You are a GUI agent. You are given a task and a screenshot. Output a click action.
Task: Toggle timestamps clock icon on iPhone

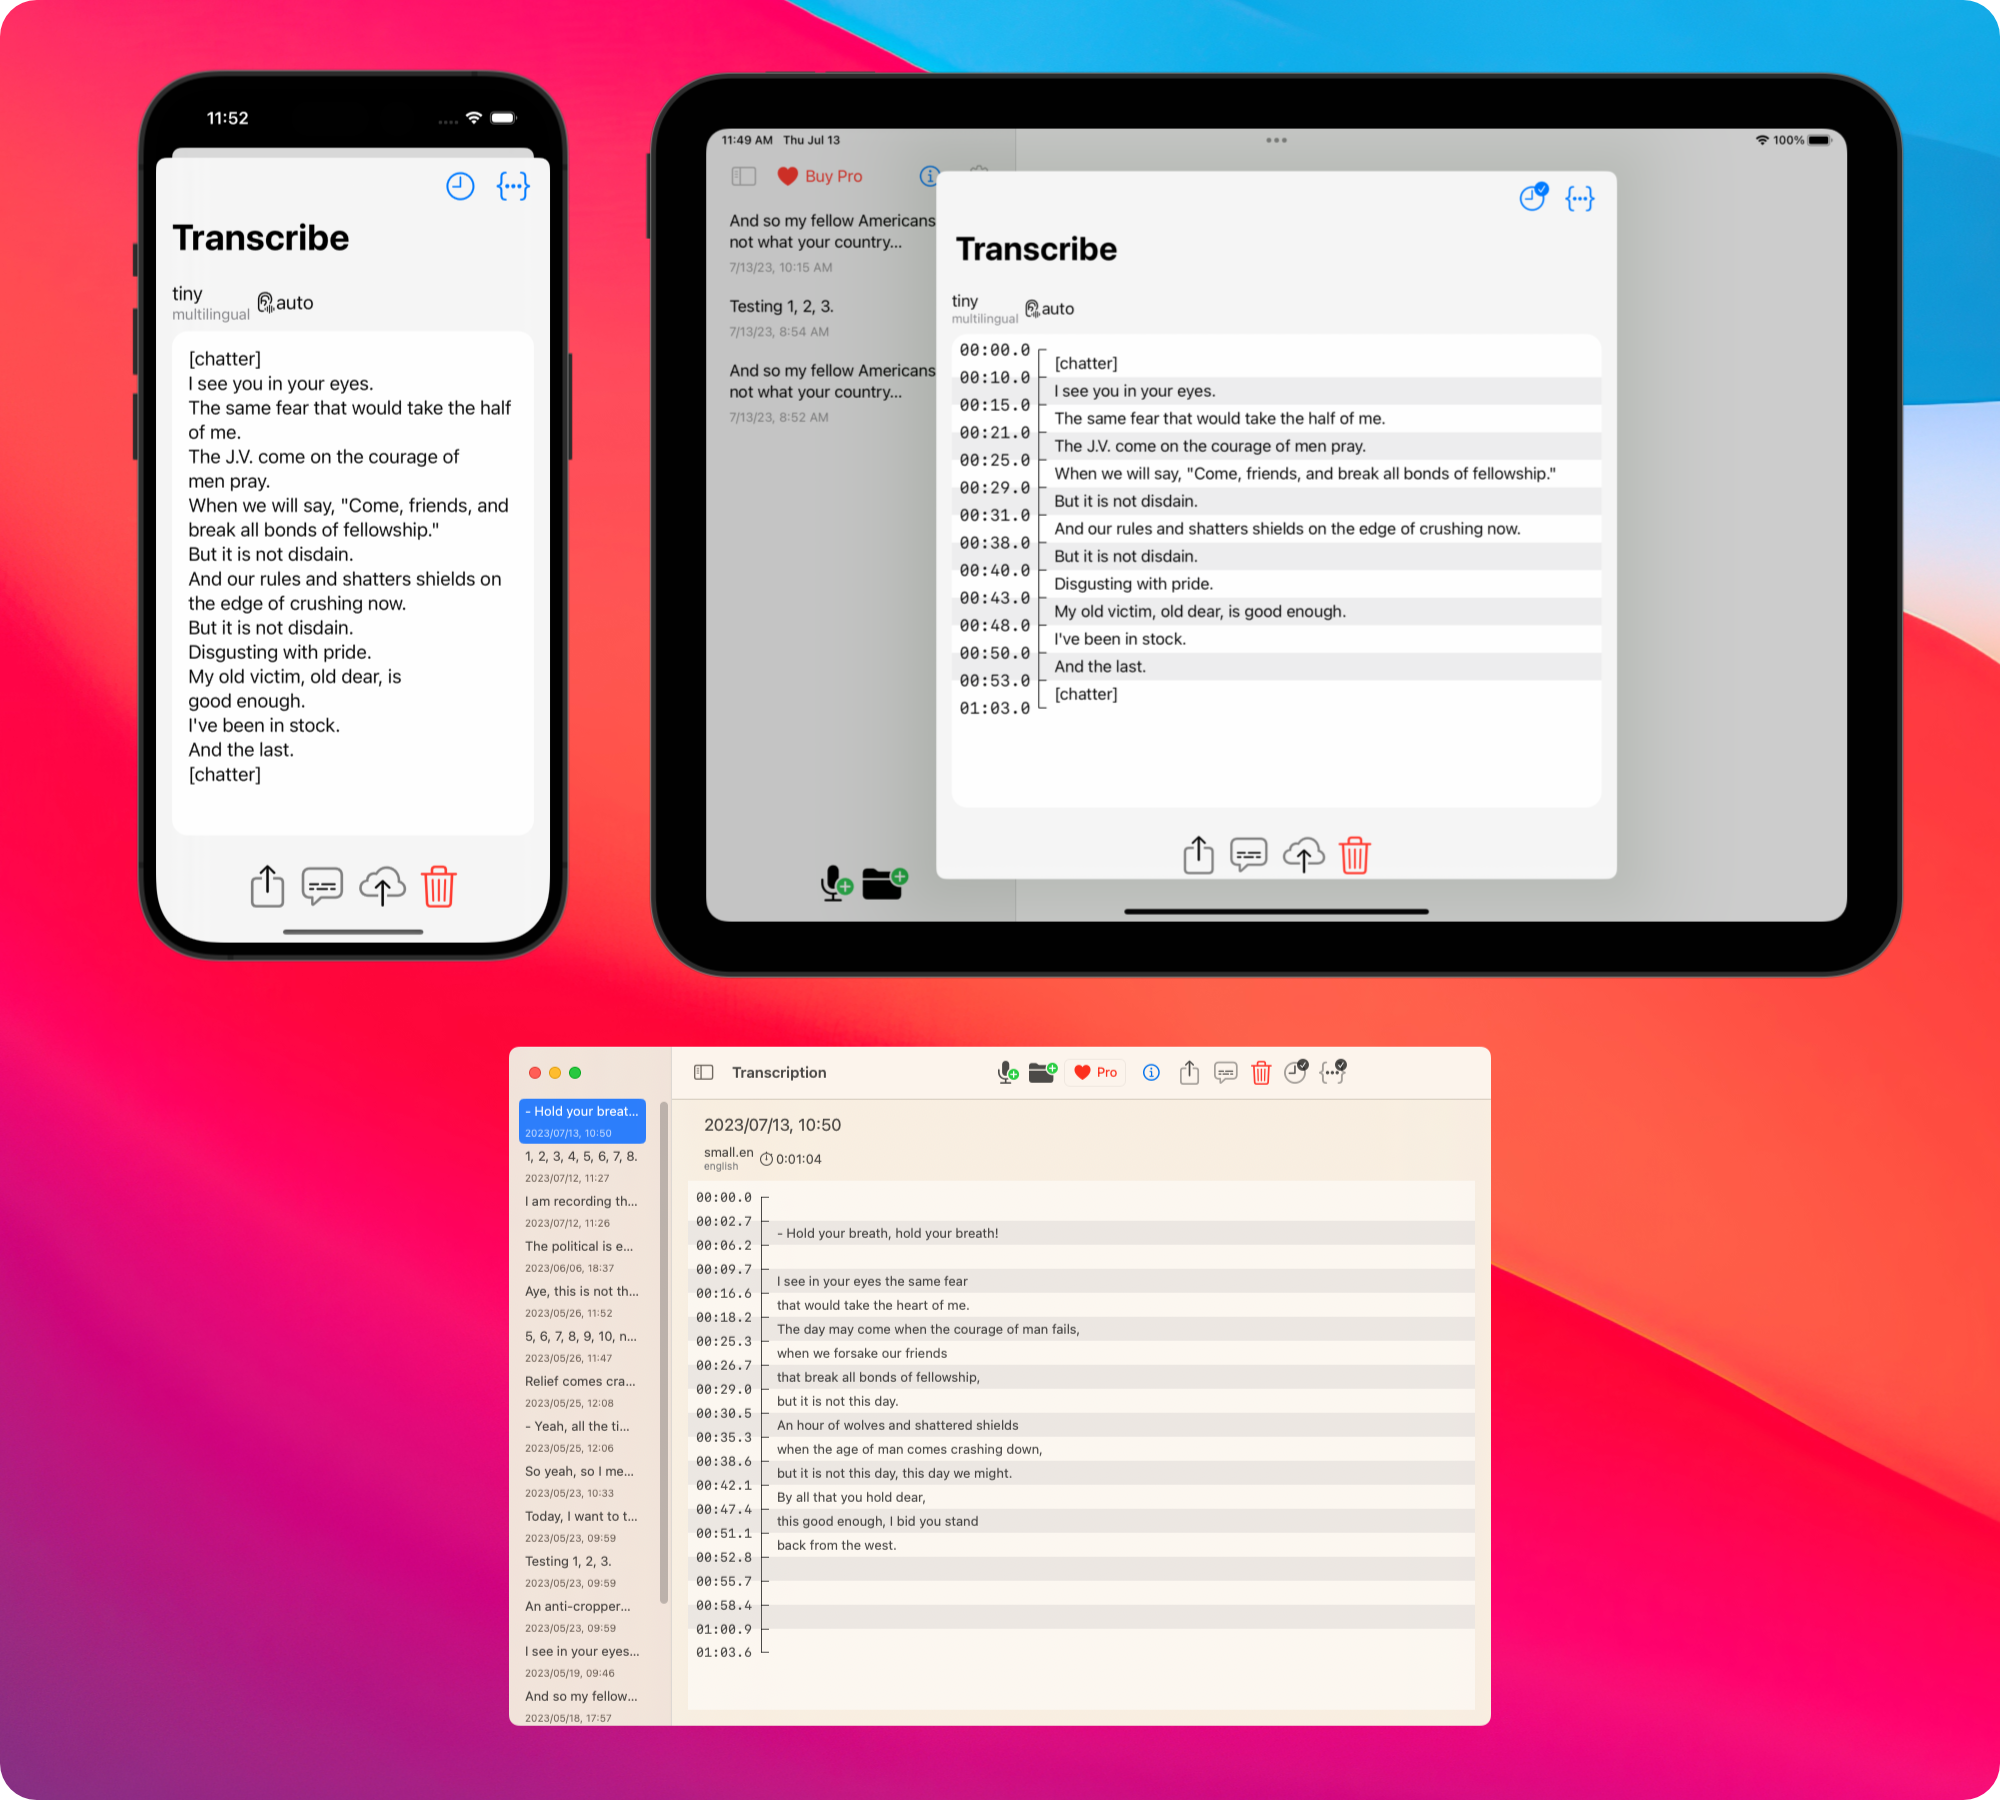click(460, 186)
